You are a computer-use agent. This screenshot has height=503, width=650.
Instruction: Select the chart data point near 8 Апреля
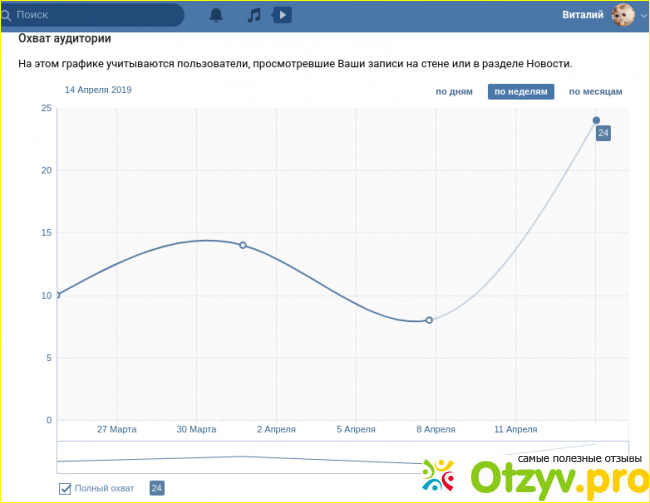tap(429, 320)
